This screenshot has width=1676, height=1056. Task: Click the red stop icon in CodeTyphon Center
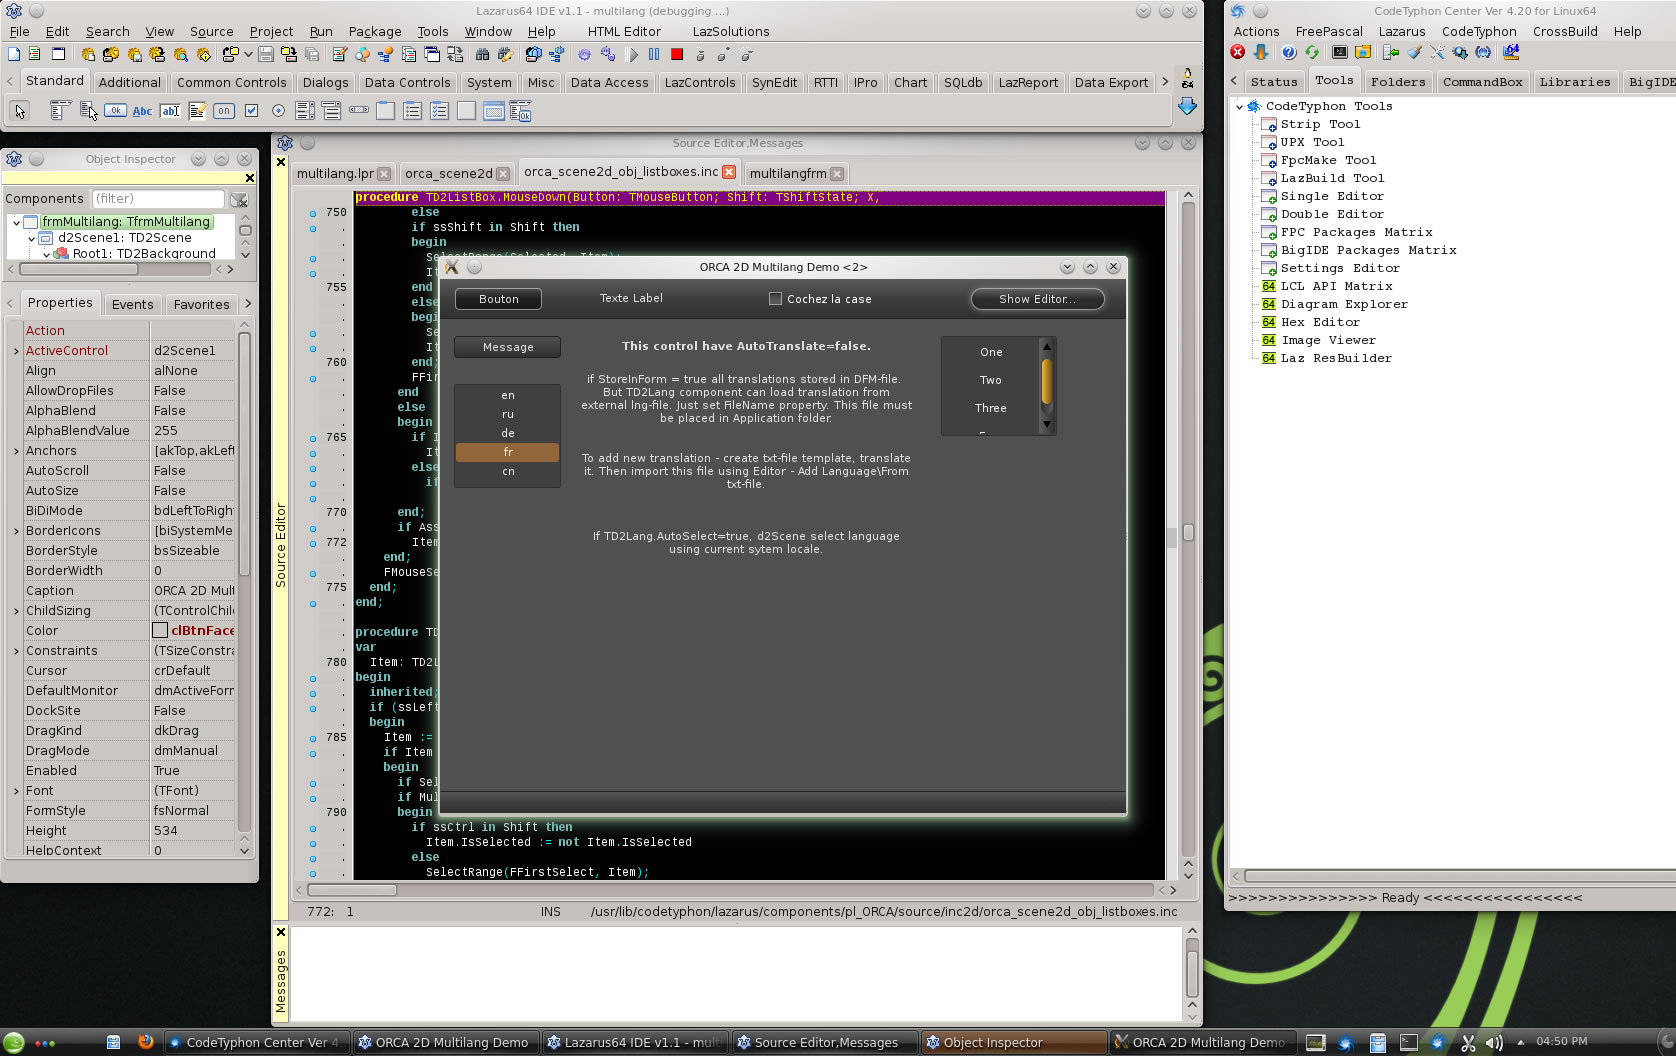pyautogui.click(x=1238, y=52)
